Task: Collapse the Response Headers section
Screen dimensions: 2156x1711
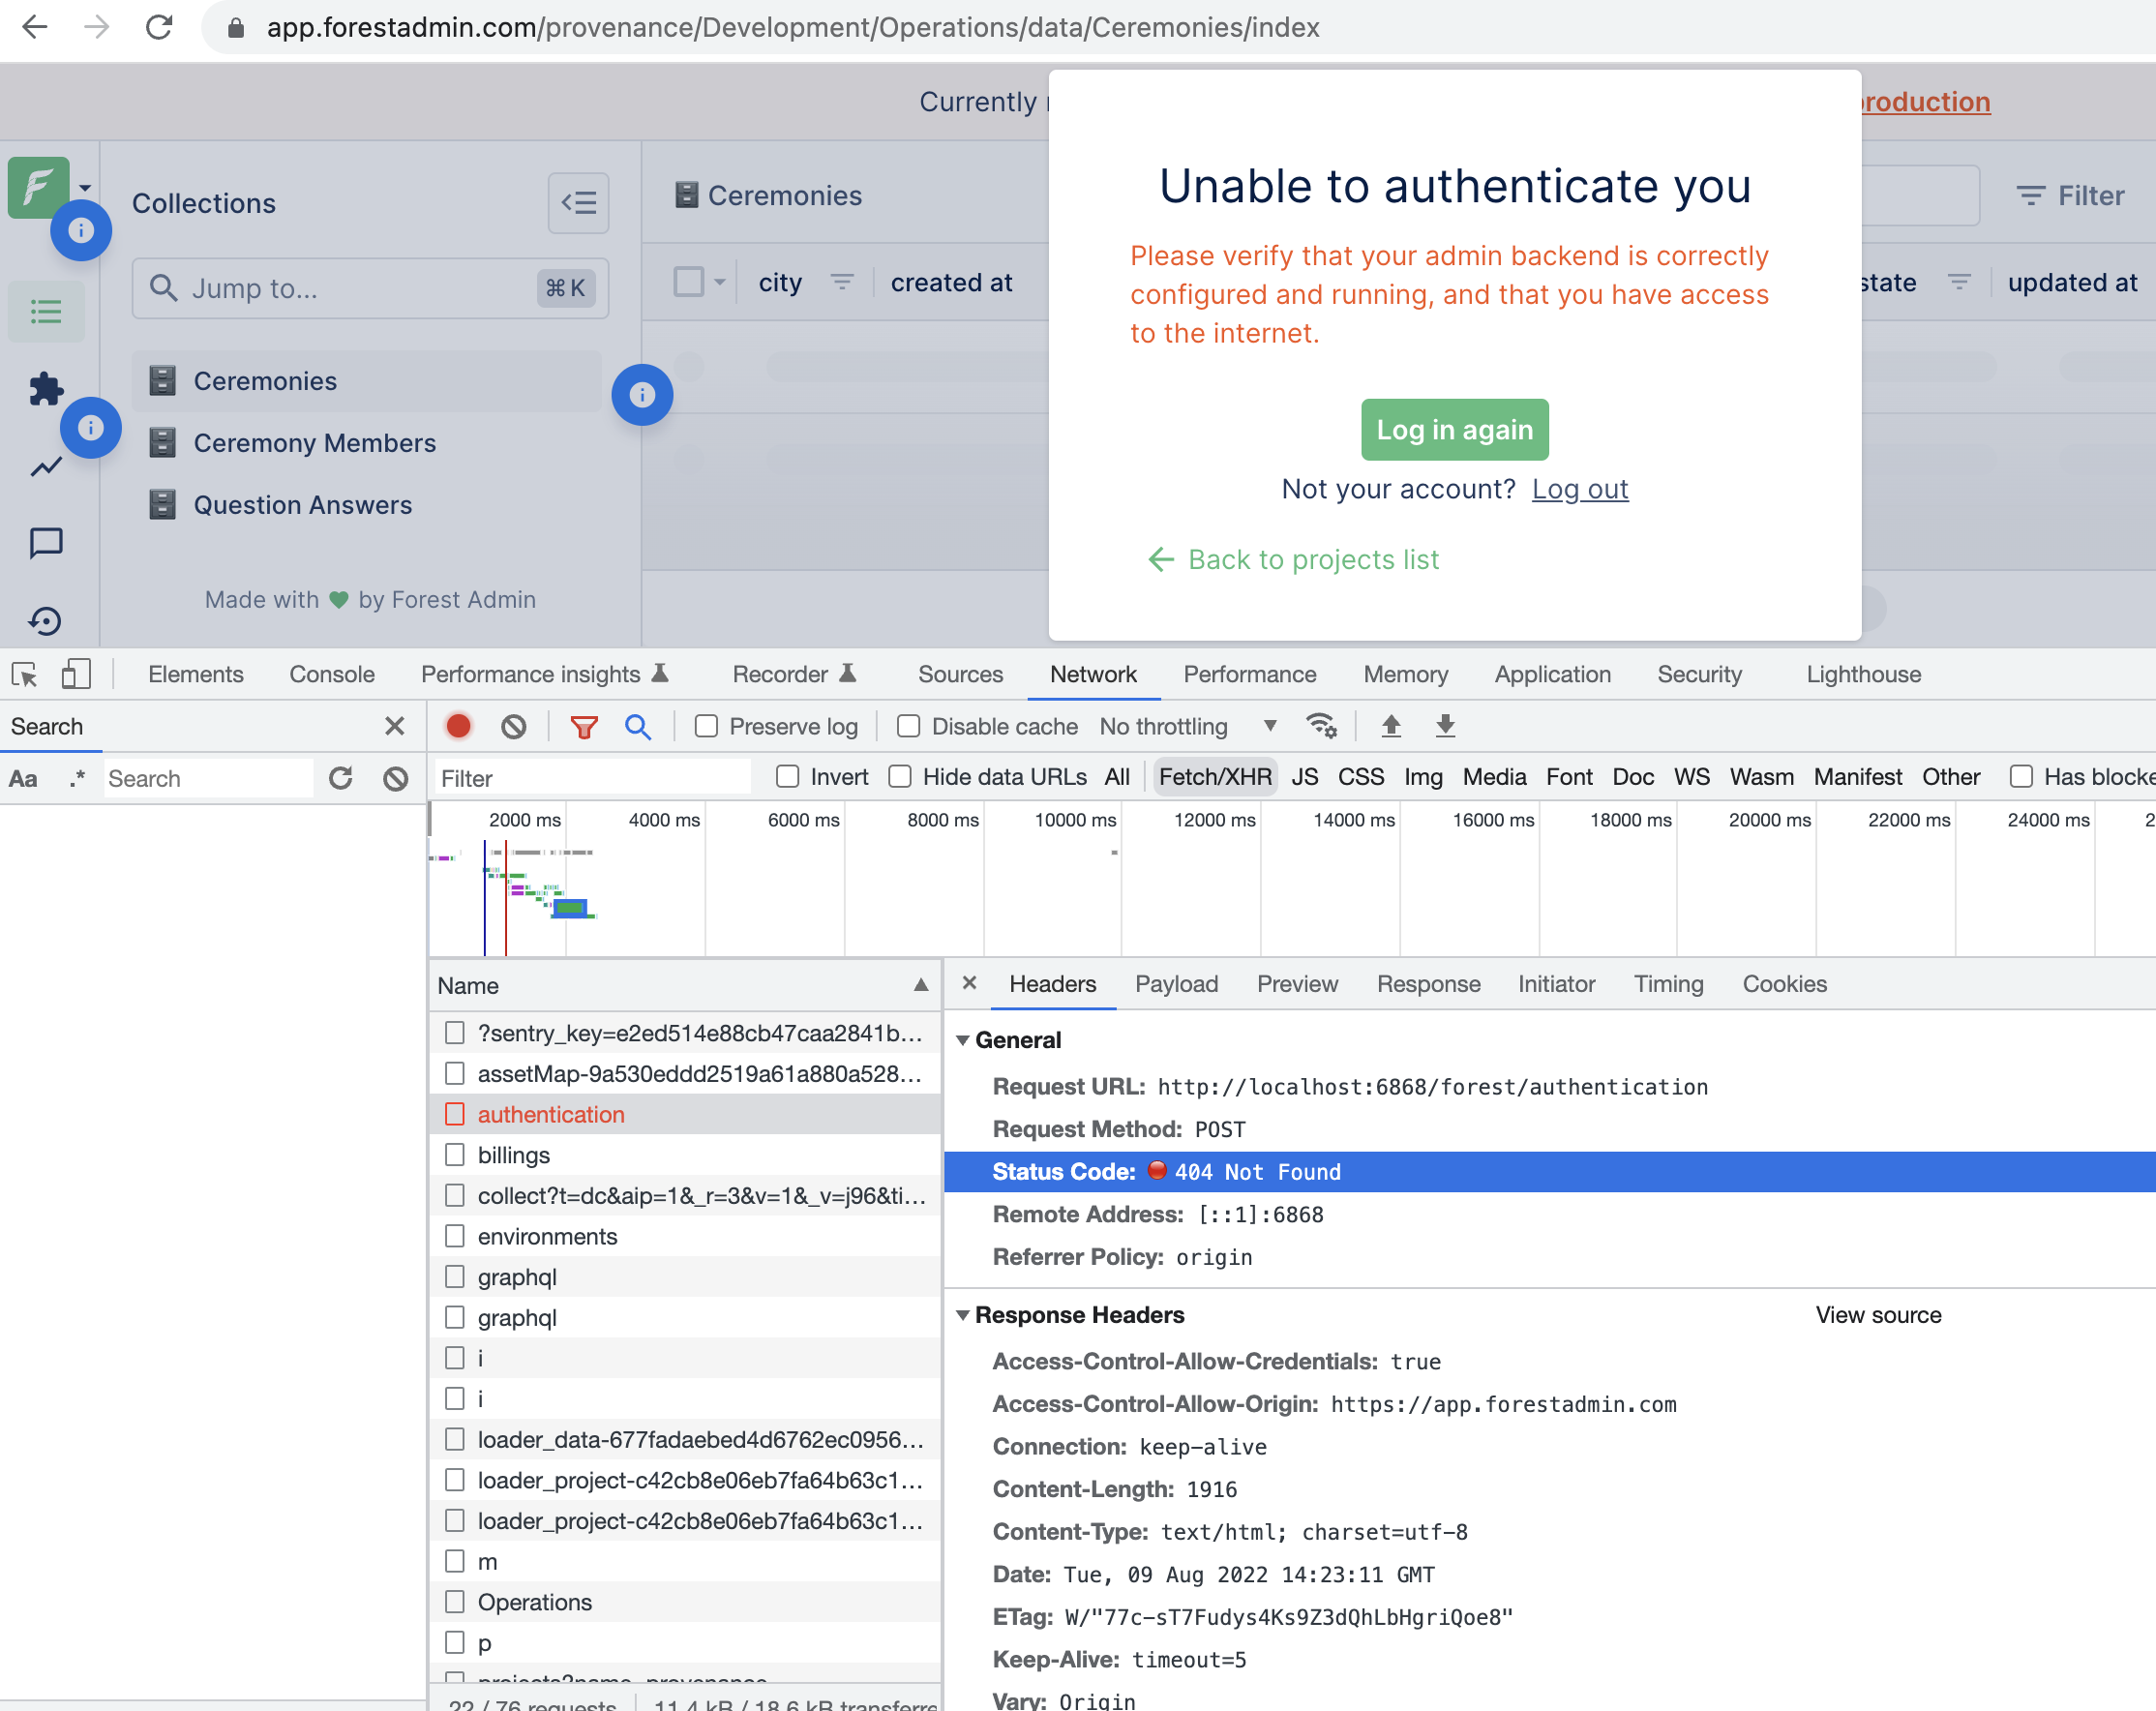Action: [x=963, y=1315]
